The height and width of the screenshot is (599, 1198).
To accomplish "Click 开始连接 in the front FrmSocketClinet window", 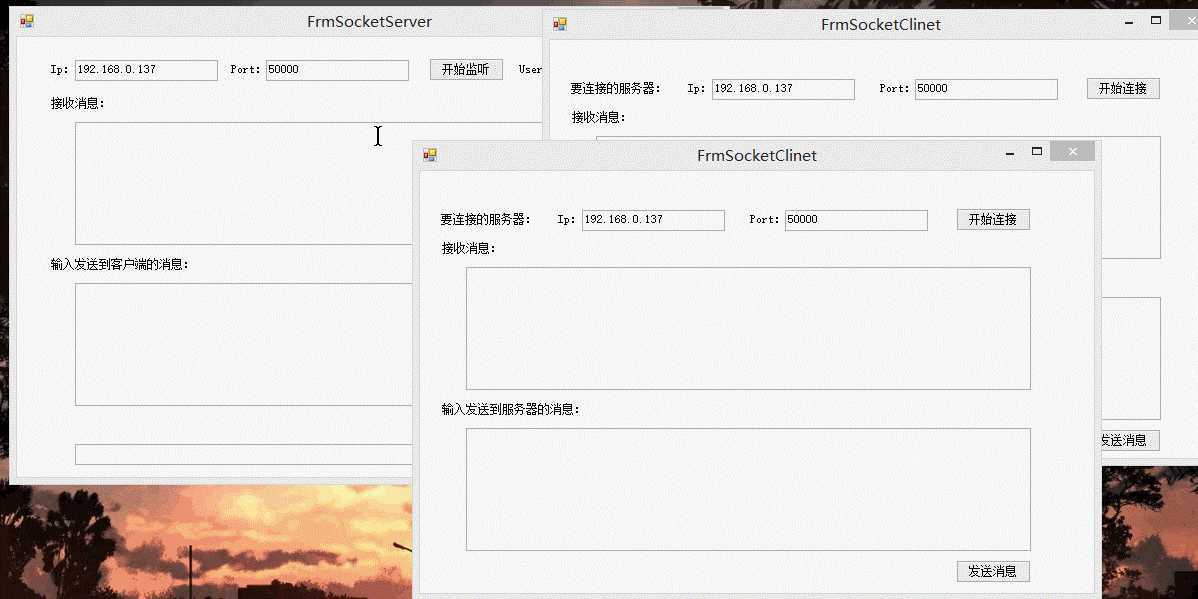I will click(x=993, y=219).
